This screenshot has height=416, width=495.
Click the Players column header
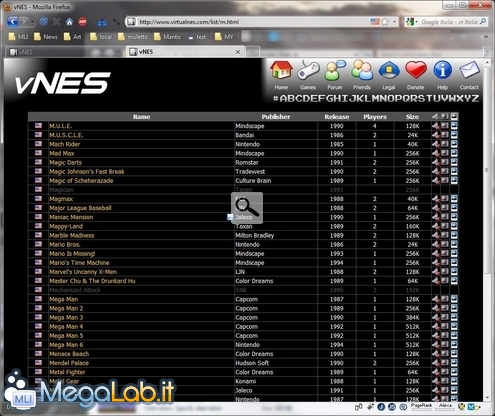point(375,117)
